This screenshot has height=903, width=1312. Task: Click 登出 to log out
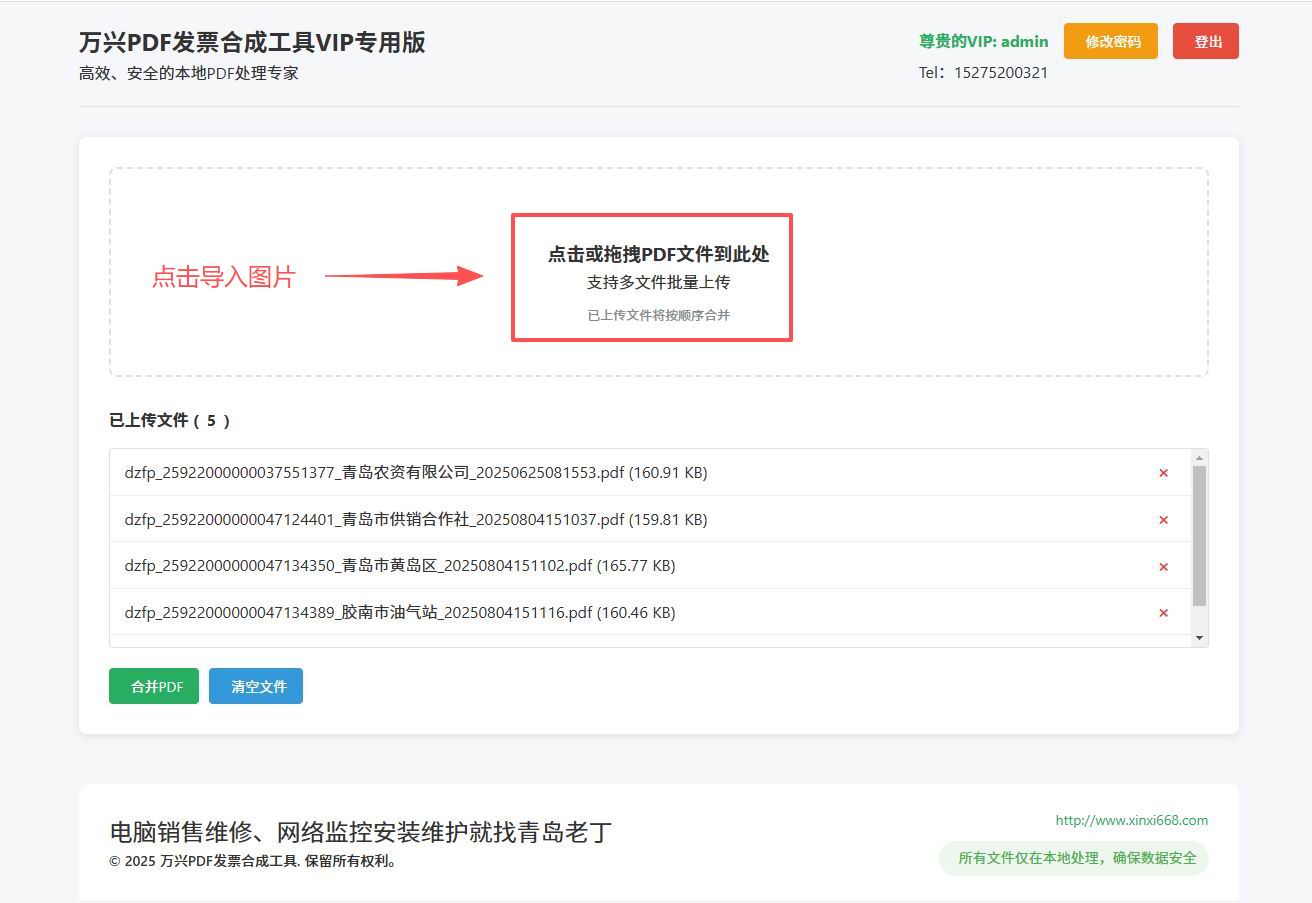pos(1205,41)
